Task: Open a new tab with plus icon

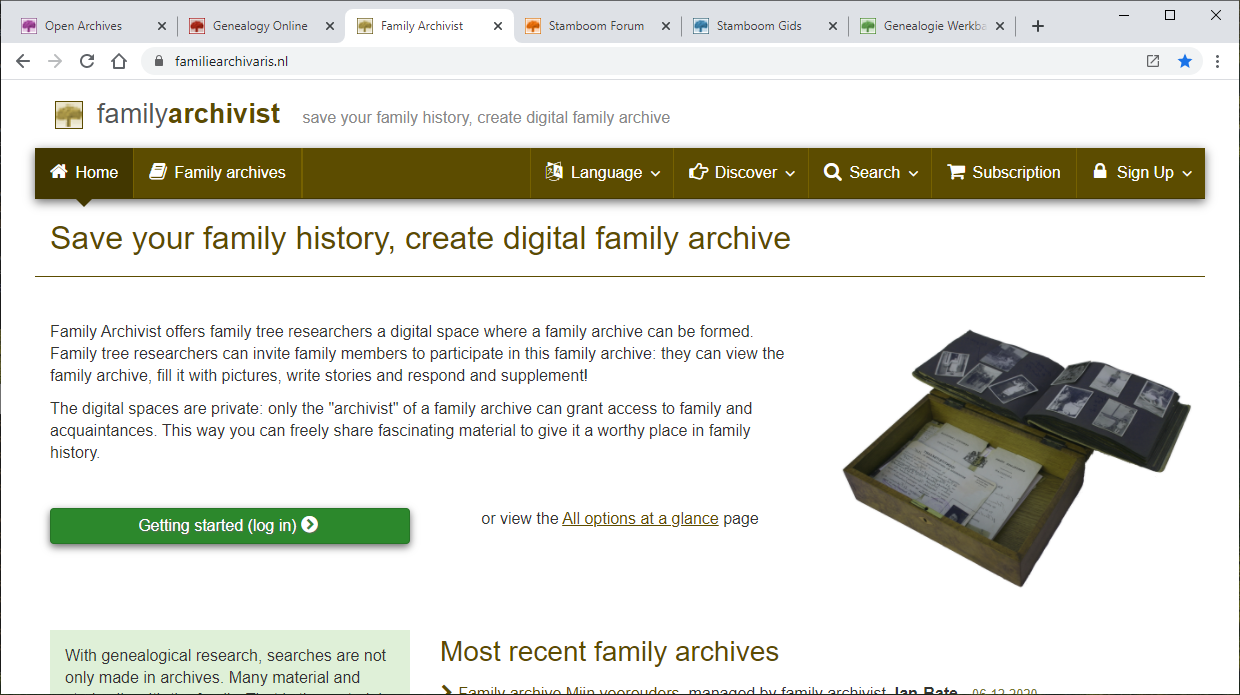Action: tap(1038, 26)
